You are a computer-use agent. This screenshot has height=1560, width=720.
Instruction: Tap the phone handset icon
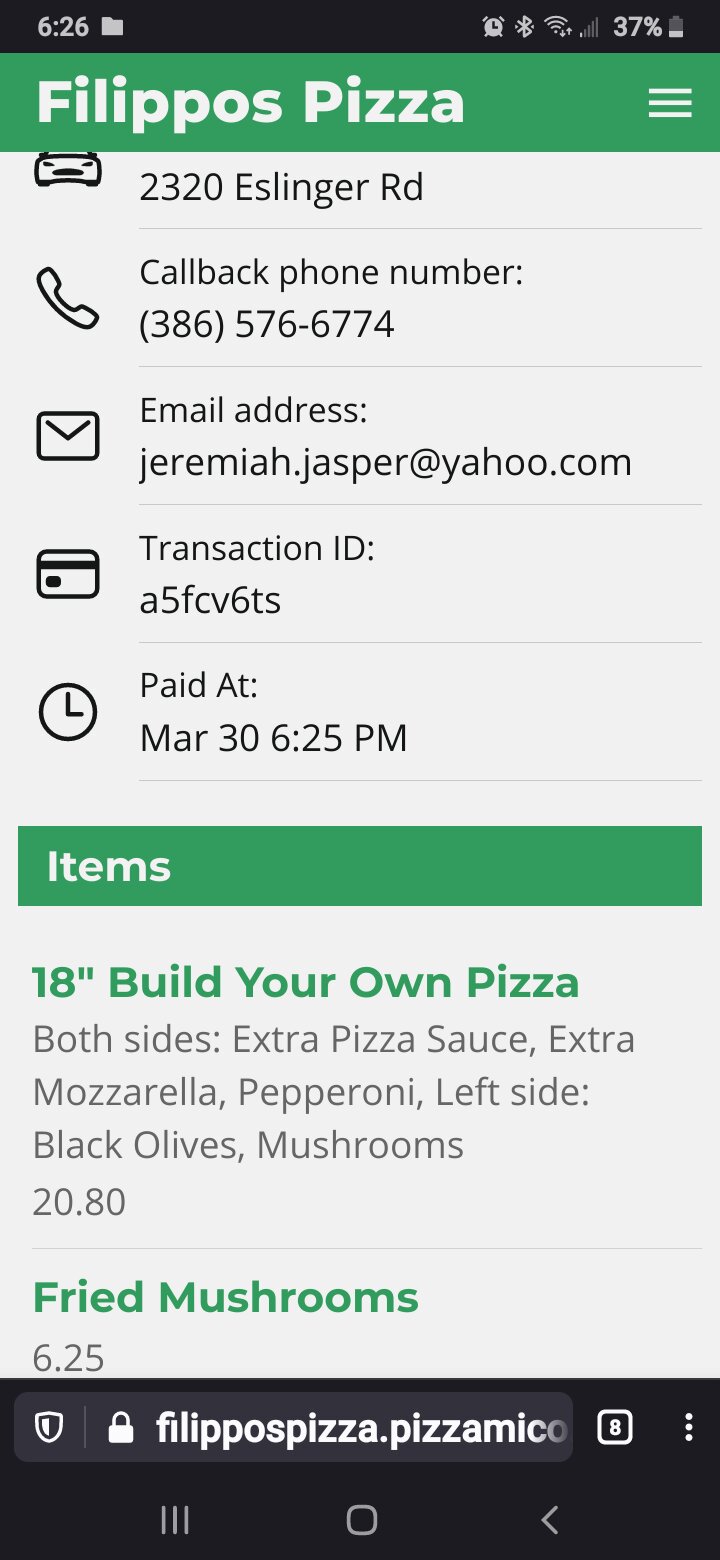pyautogui.click(x=68, y=298)
